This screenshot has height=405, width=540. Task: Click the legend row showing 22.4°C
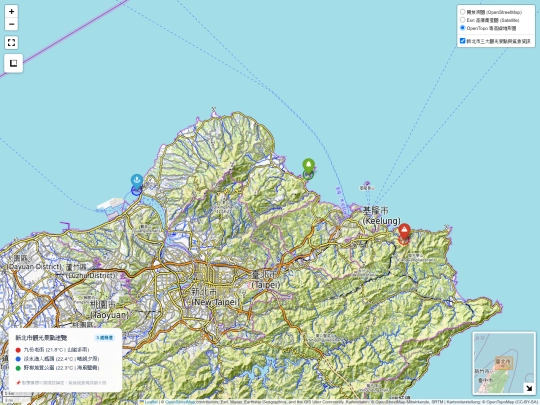57,359
